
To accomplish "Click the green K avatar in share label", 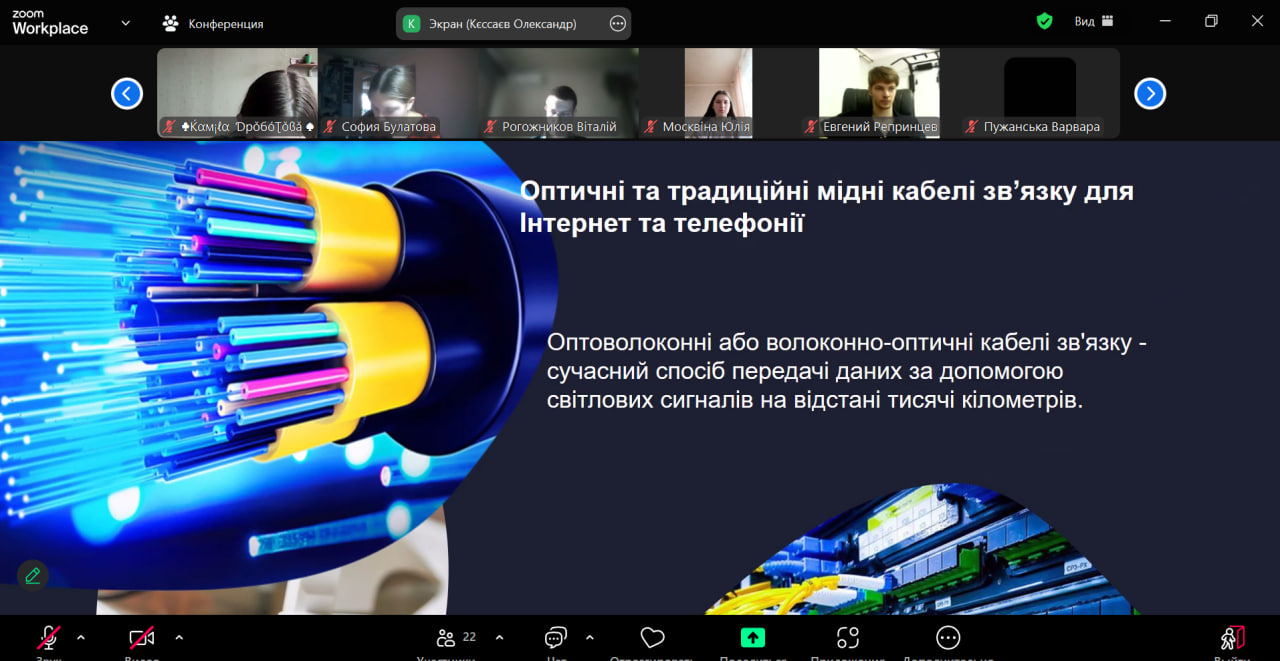I will click(411, 24).
